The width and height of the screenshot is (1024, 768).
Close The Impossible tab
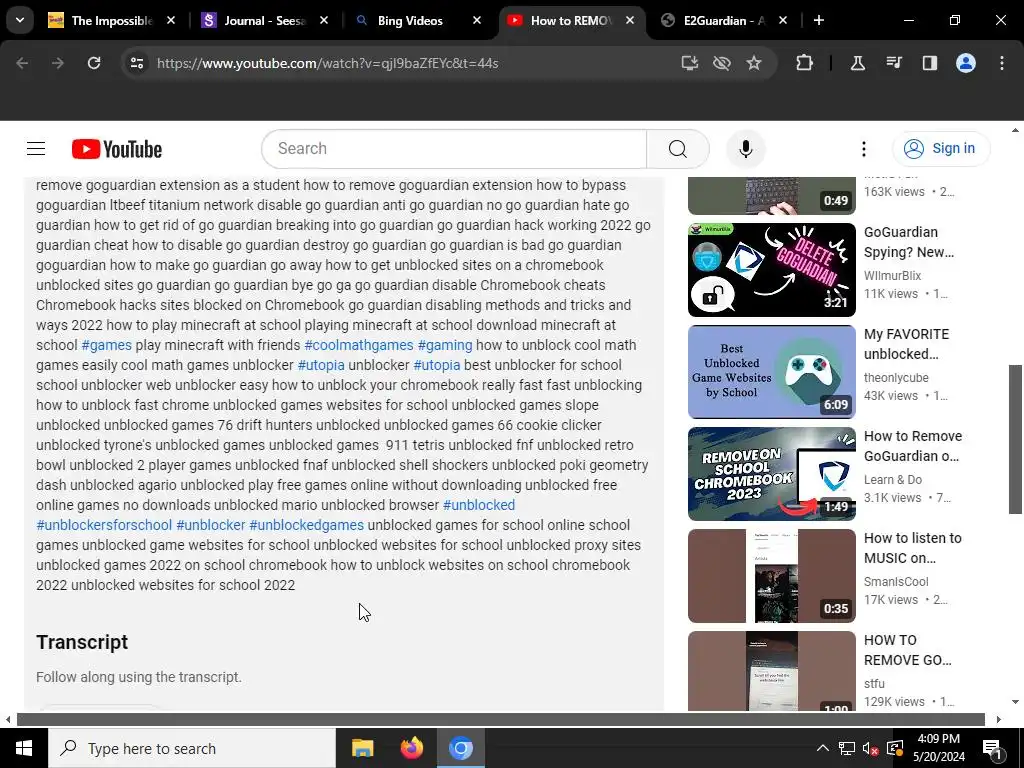coord(170,20)
